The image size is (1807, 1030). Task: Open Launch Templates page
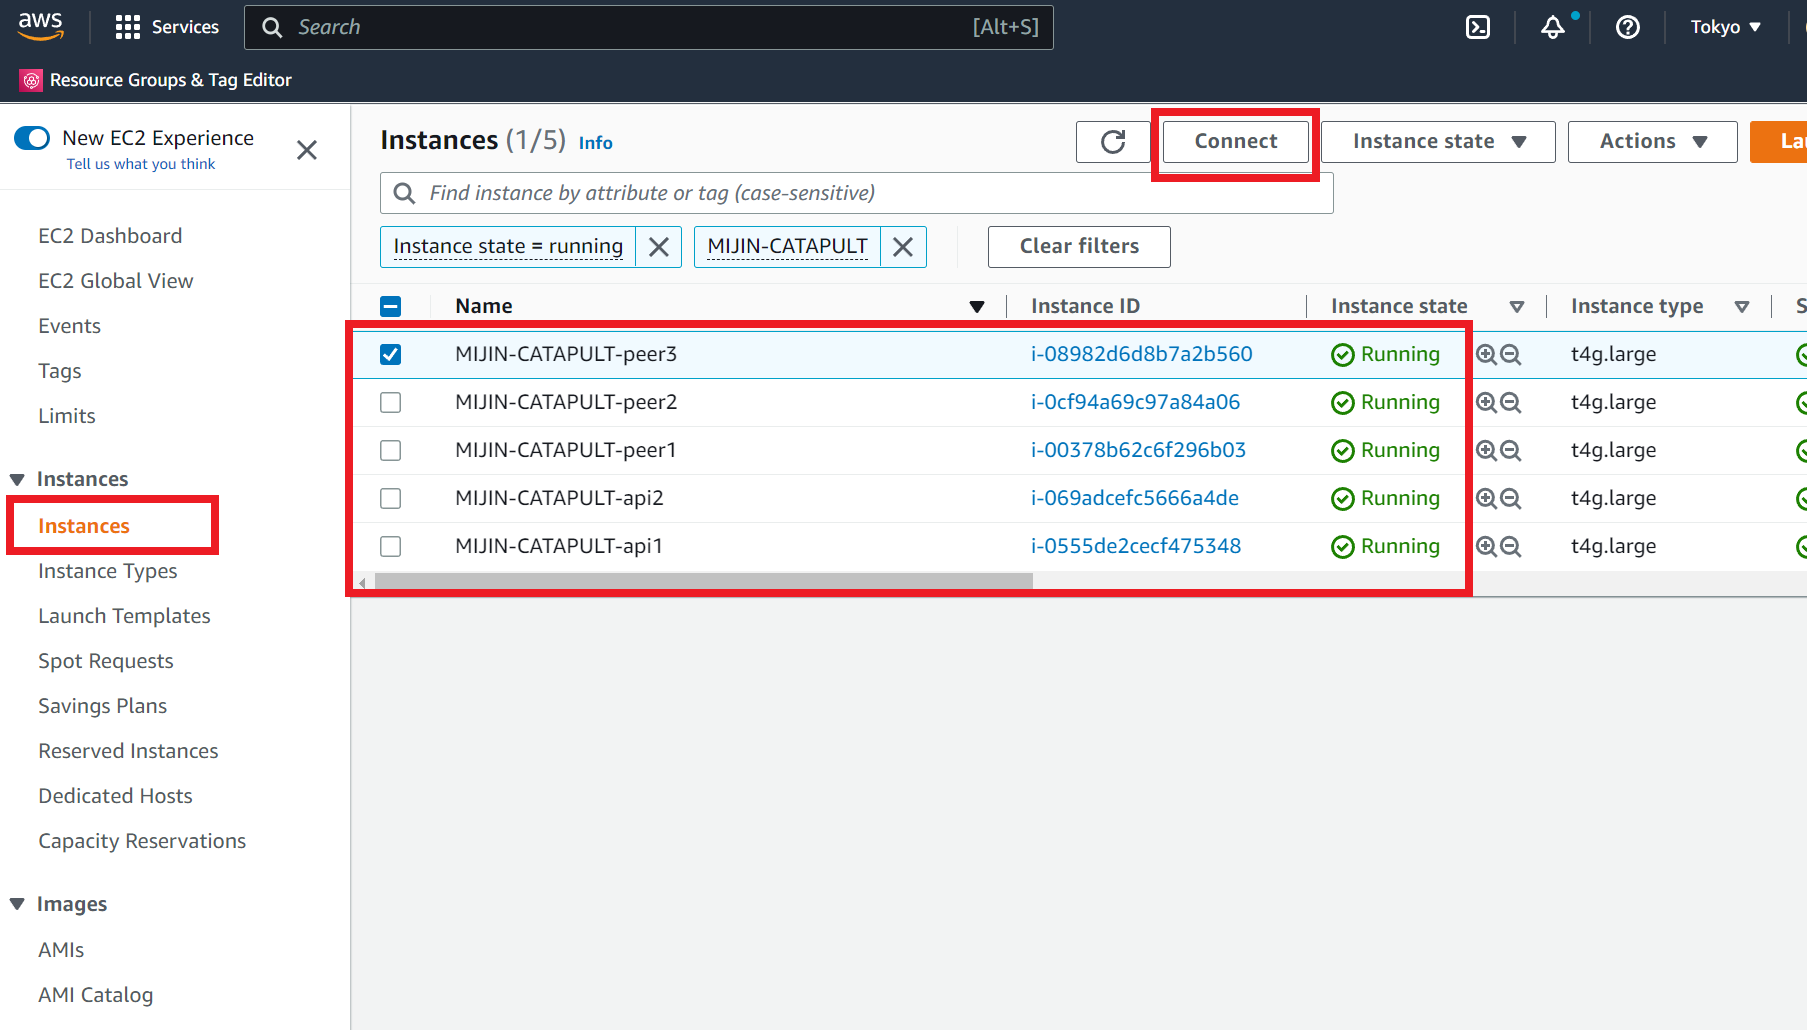(x=124, y=616)
